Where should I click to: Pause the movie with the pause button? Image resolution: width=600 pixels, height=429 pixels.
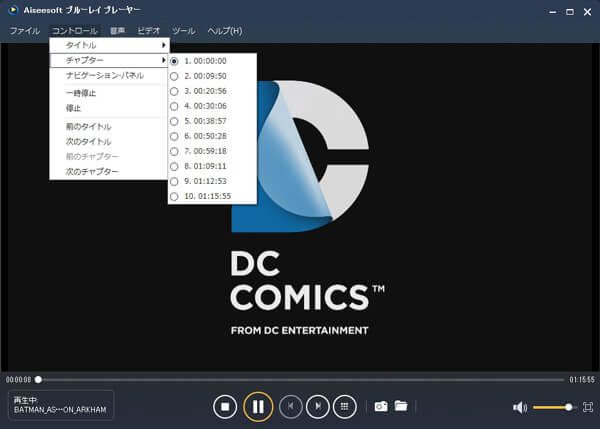pos(258,407)
